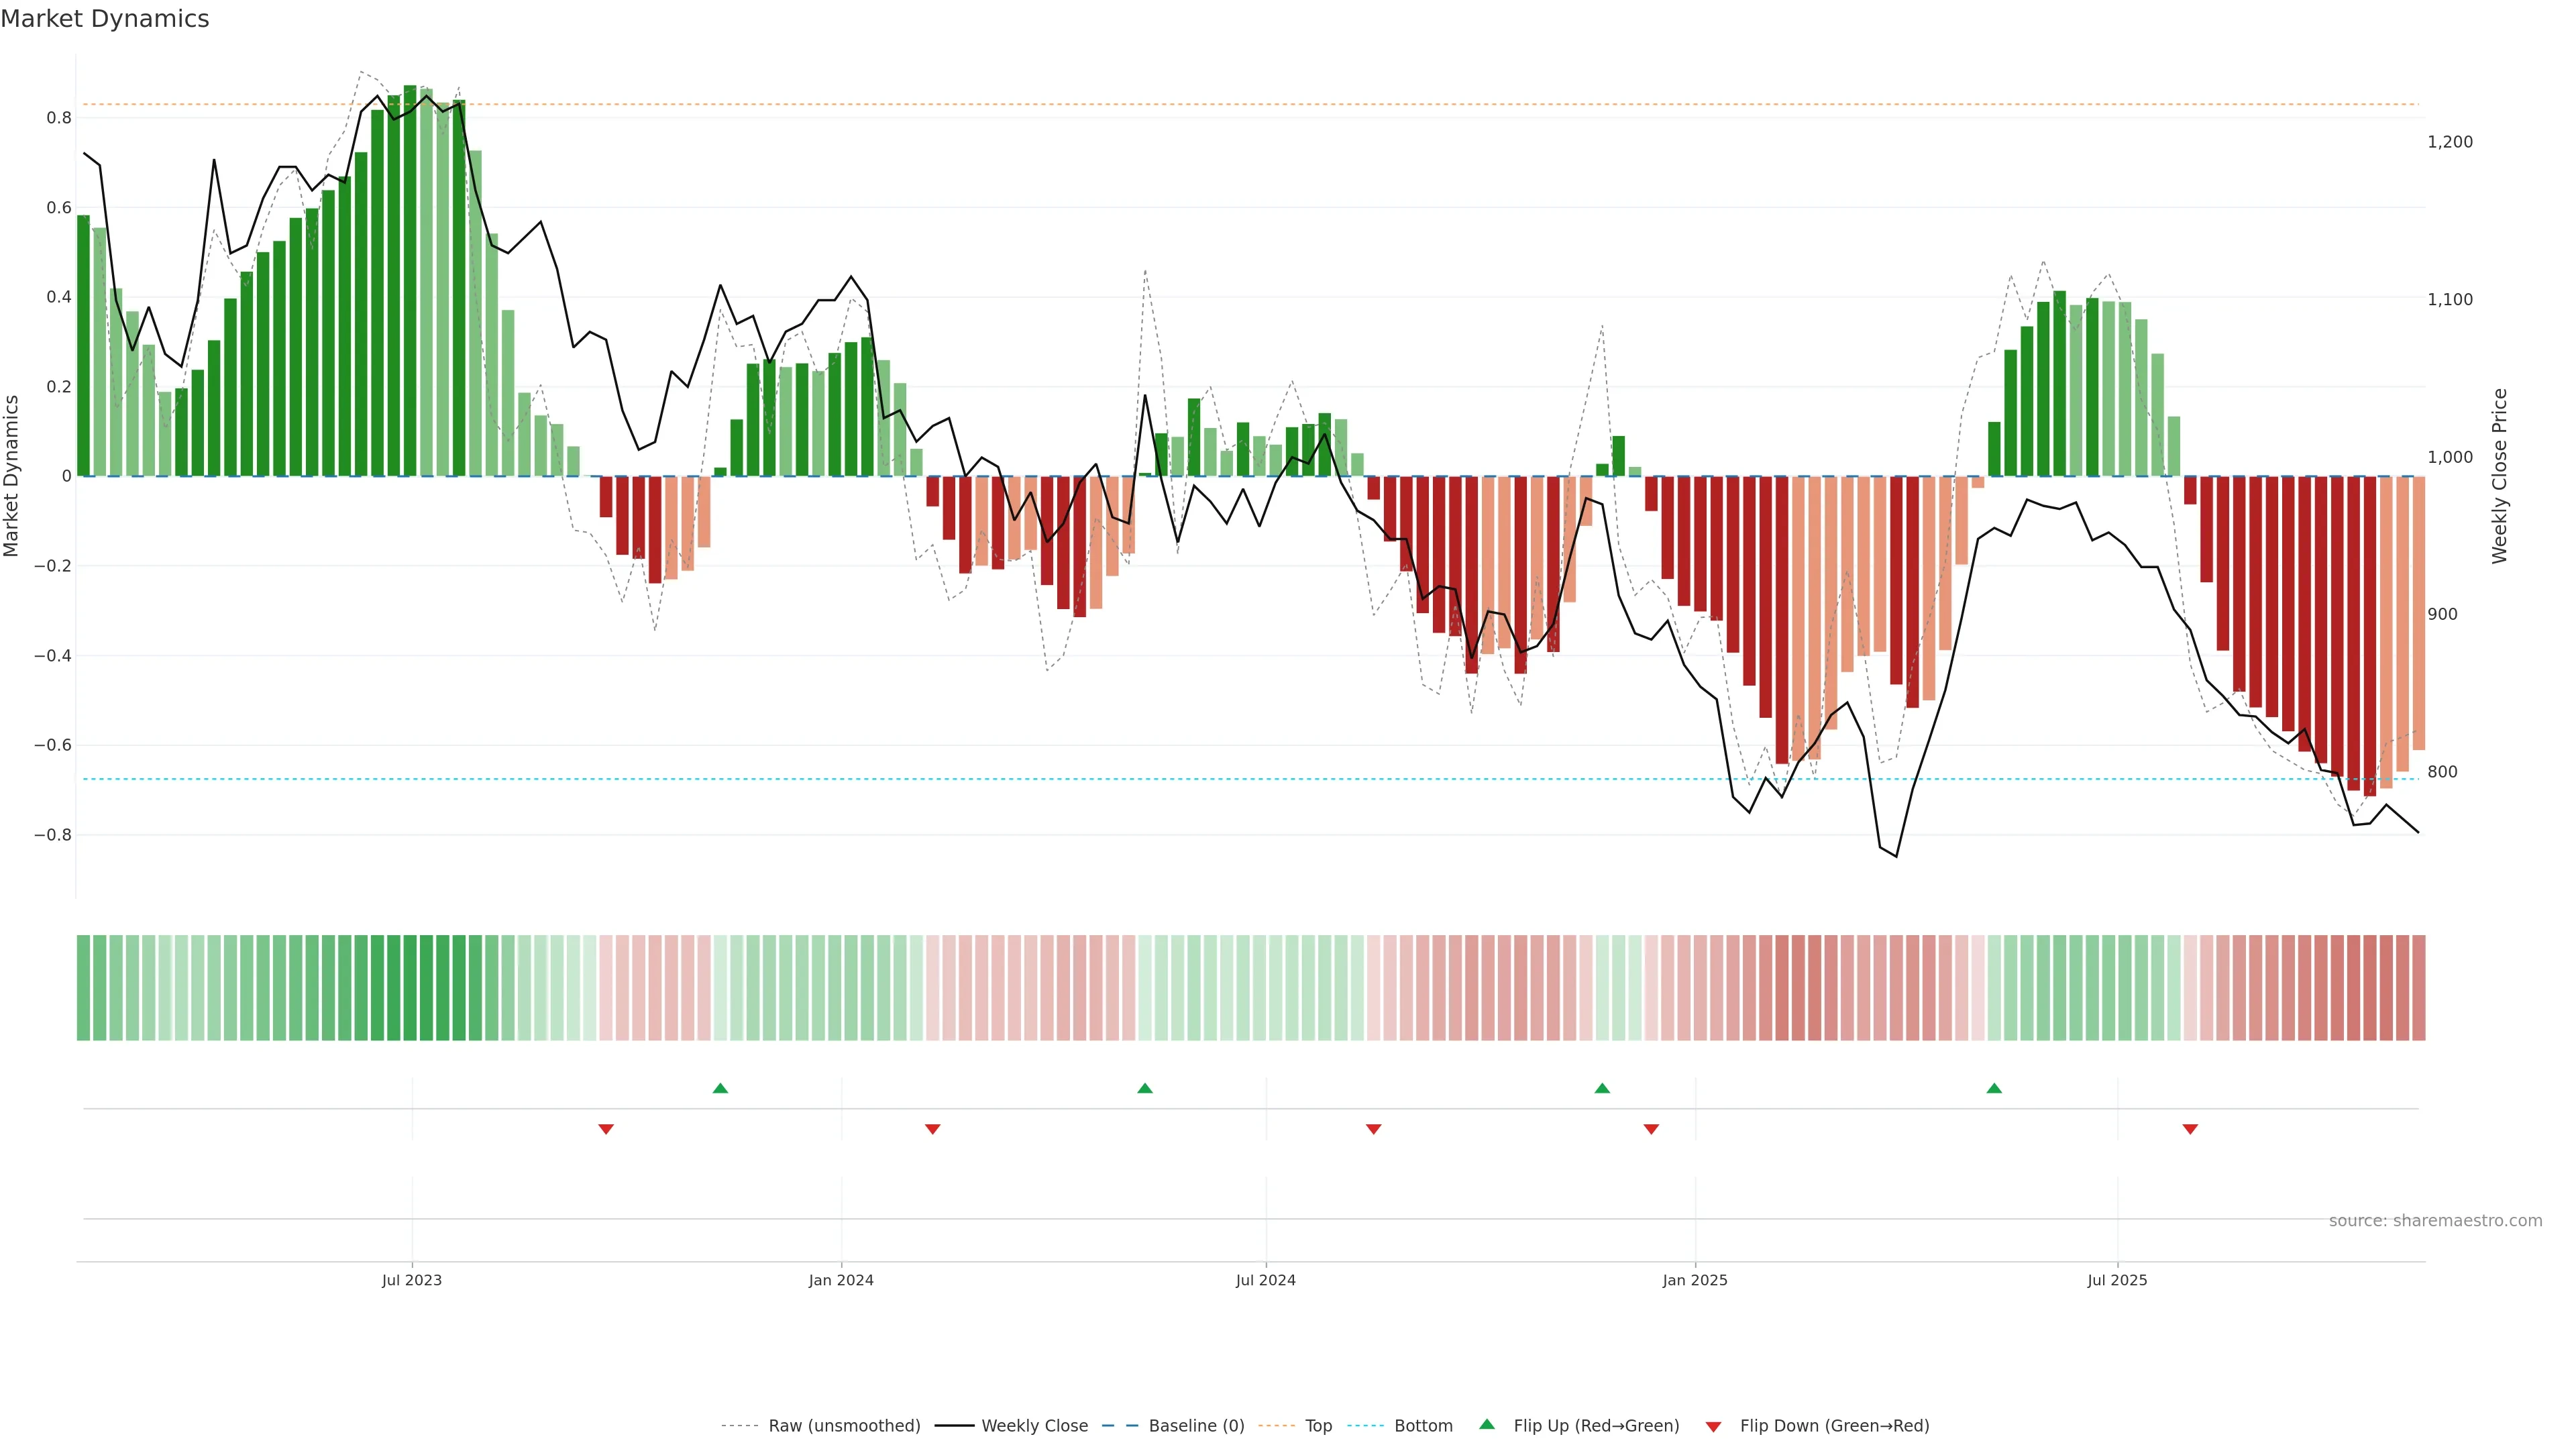The height and width of the screenshot is (1449, 2576).
Task: Click the Weekly Close Price axis title
Action: click(2500, 476)
